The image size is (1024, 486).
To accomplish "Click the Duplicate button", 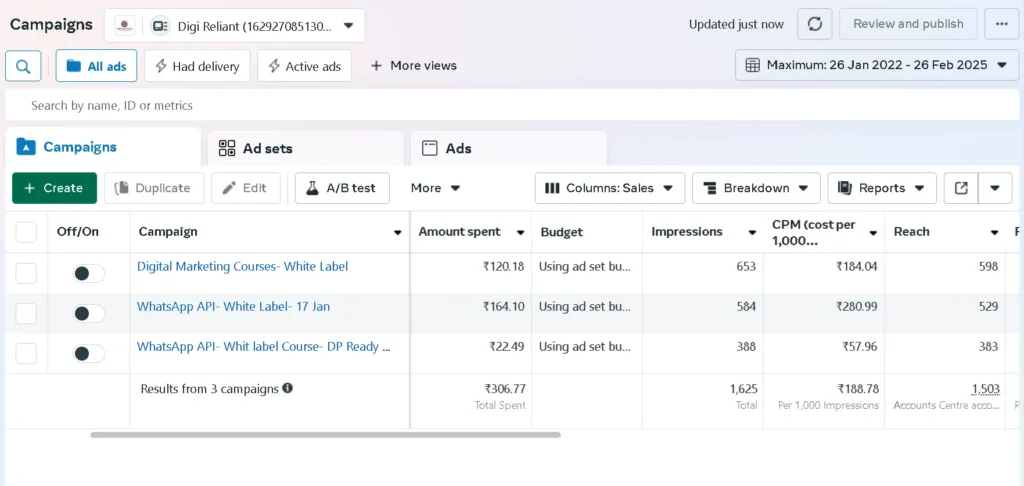I will (x=154, y=188).
